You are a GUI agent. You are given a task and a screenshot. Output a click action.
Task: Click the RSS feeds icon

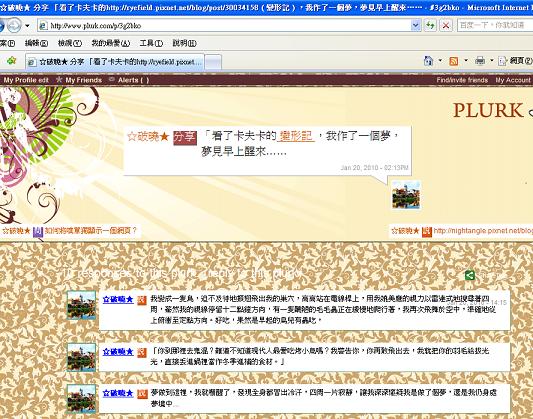click(454, 61)
